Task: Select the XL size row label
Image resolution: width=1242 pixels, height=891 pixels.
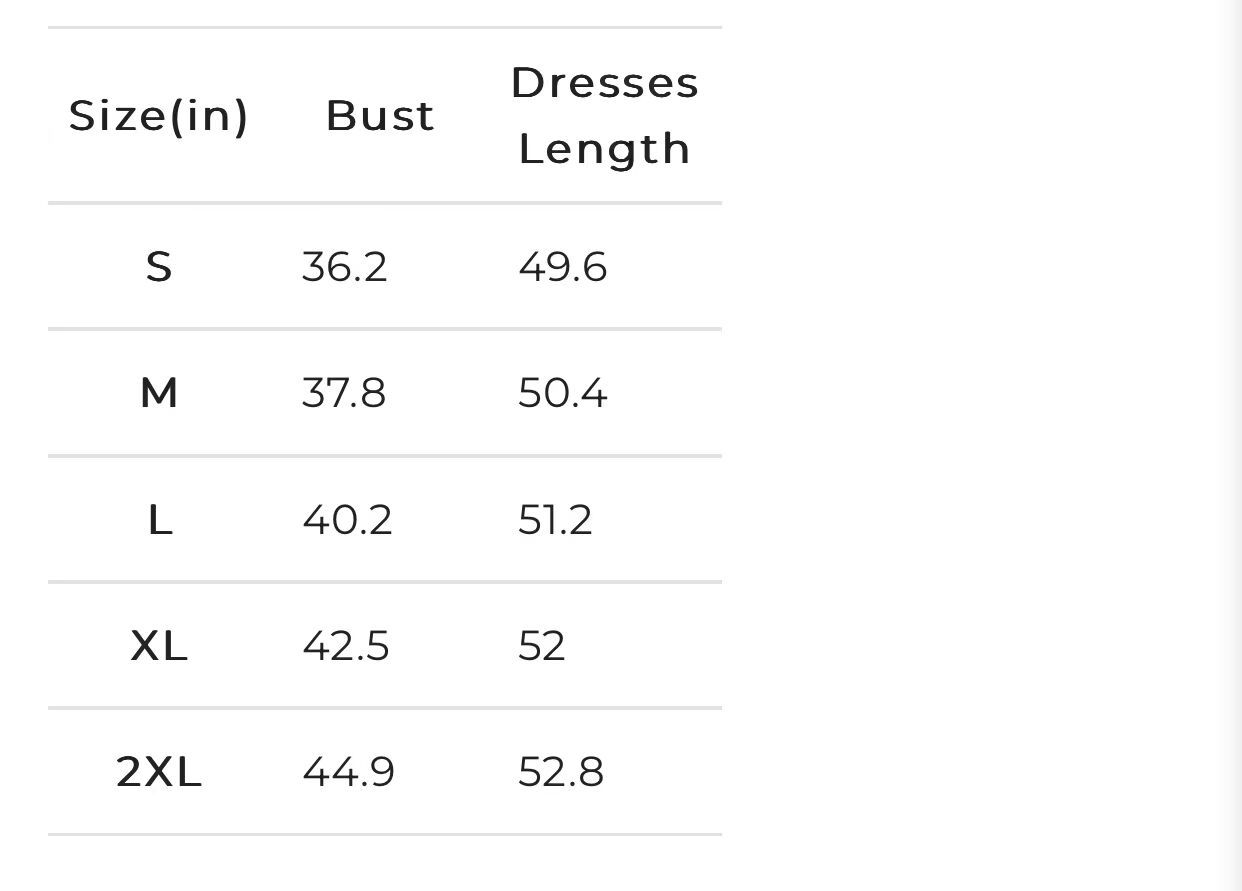Action: [159, 646]
